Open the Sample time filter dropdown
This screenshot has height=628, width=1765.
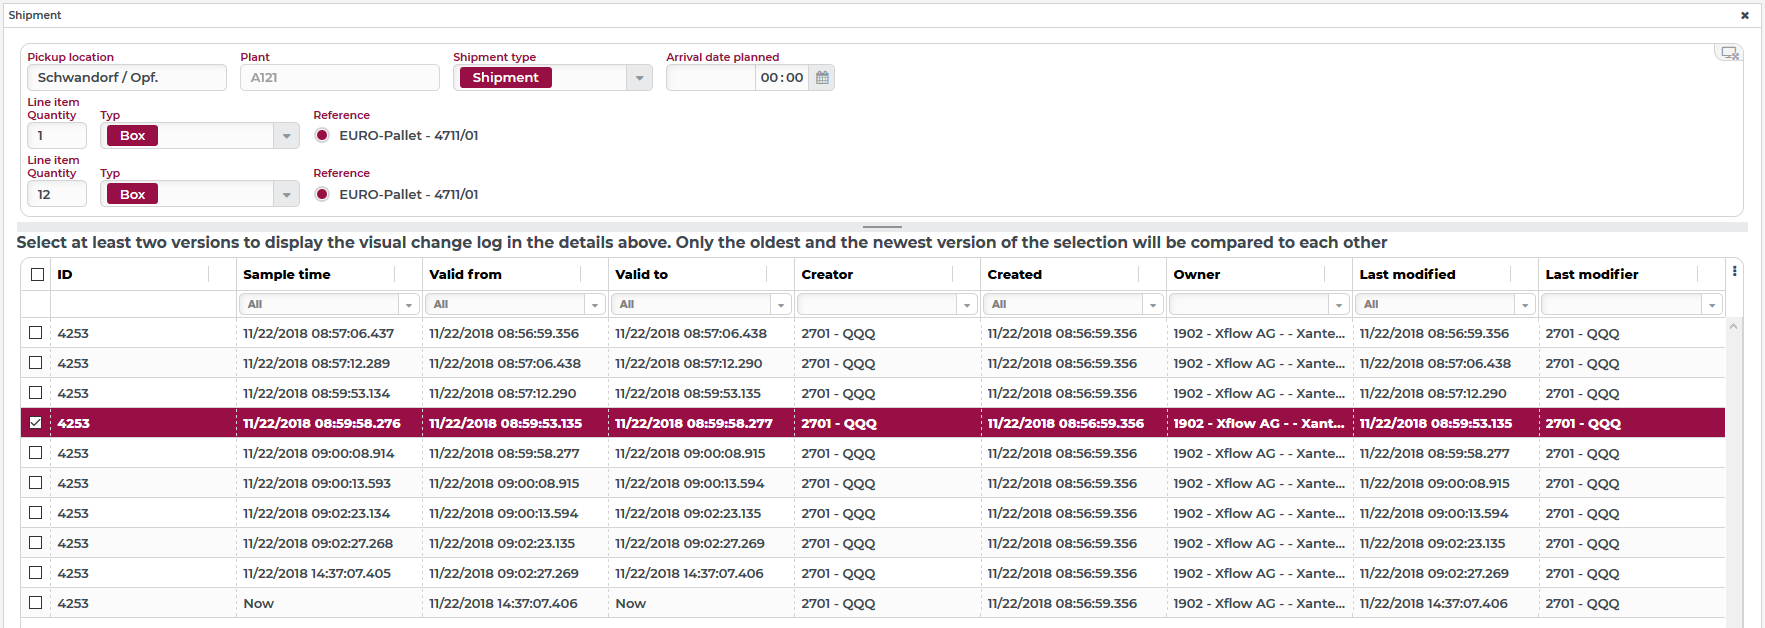tap(408, 304)
